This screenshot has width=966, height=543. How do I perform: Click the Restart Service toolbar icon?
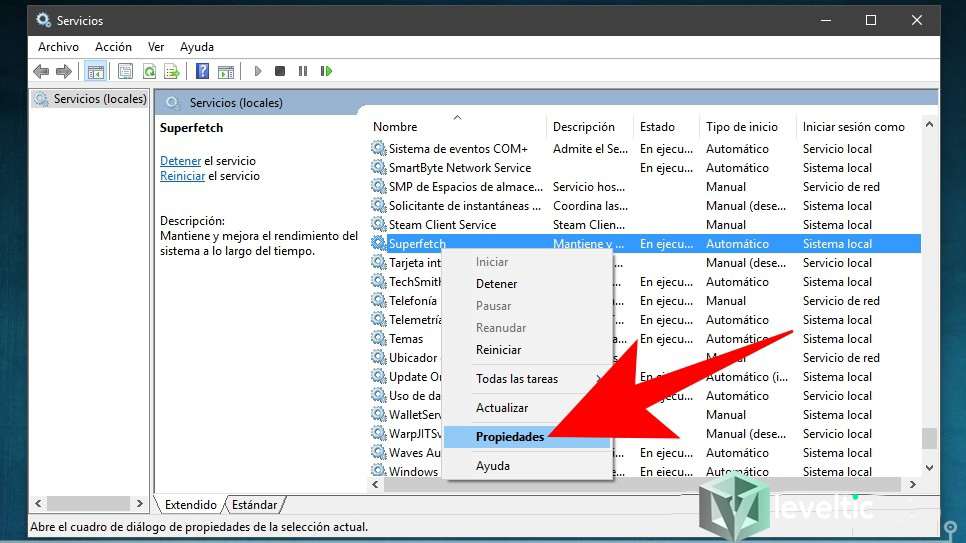coord(326,71)
